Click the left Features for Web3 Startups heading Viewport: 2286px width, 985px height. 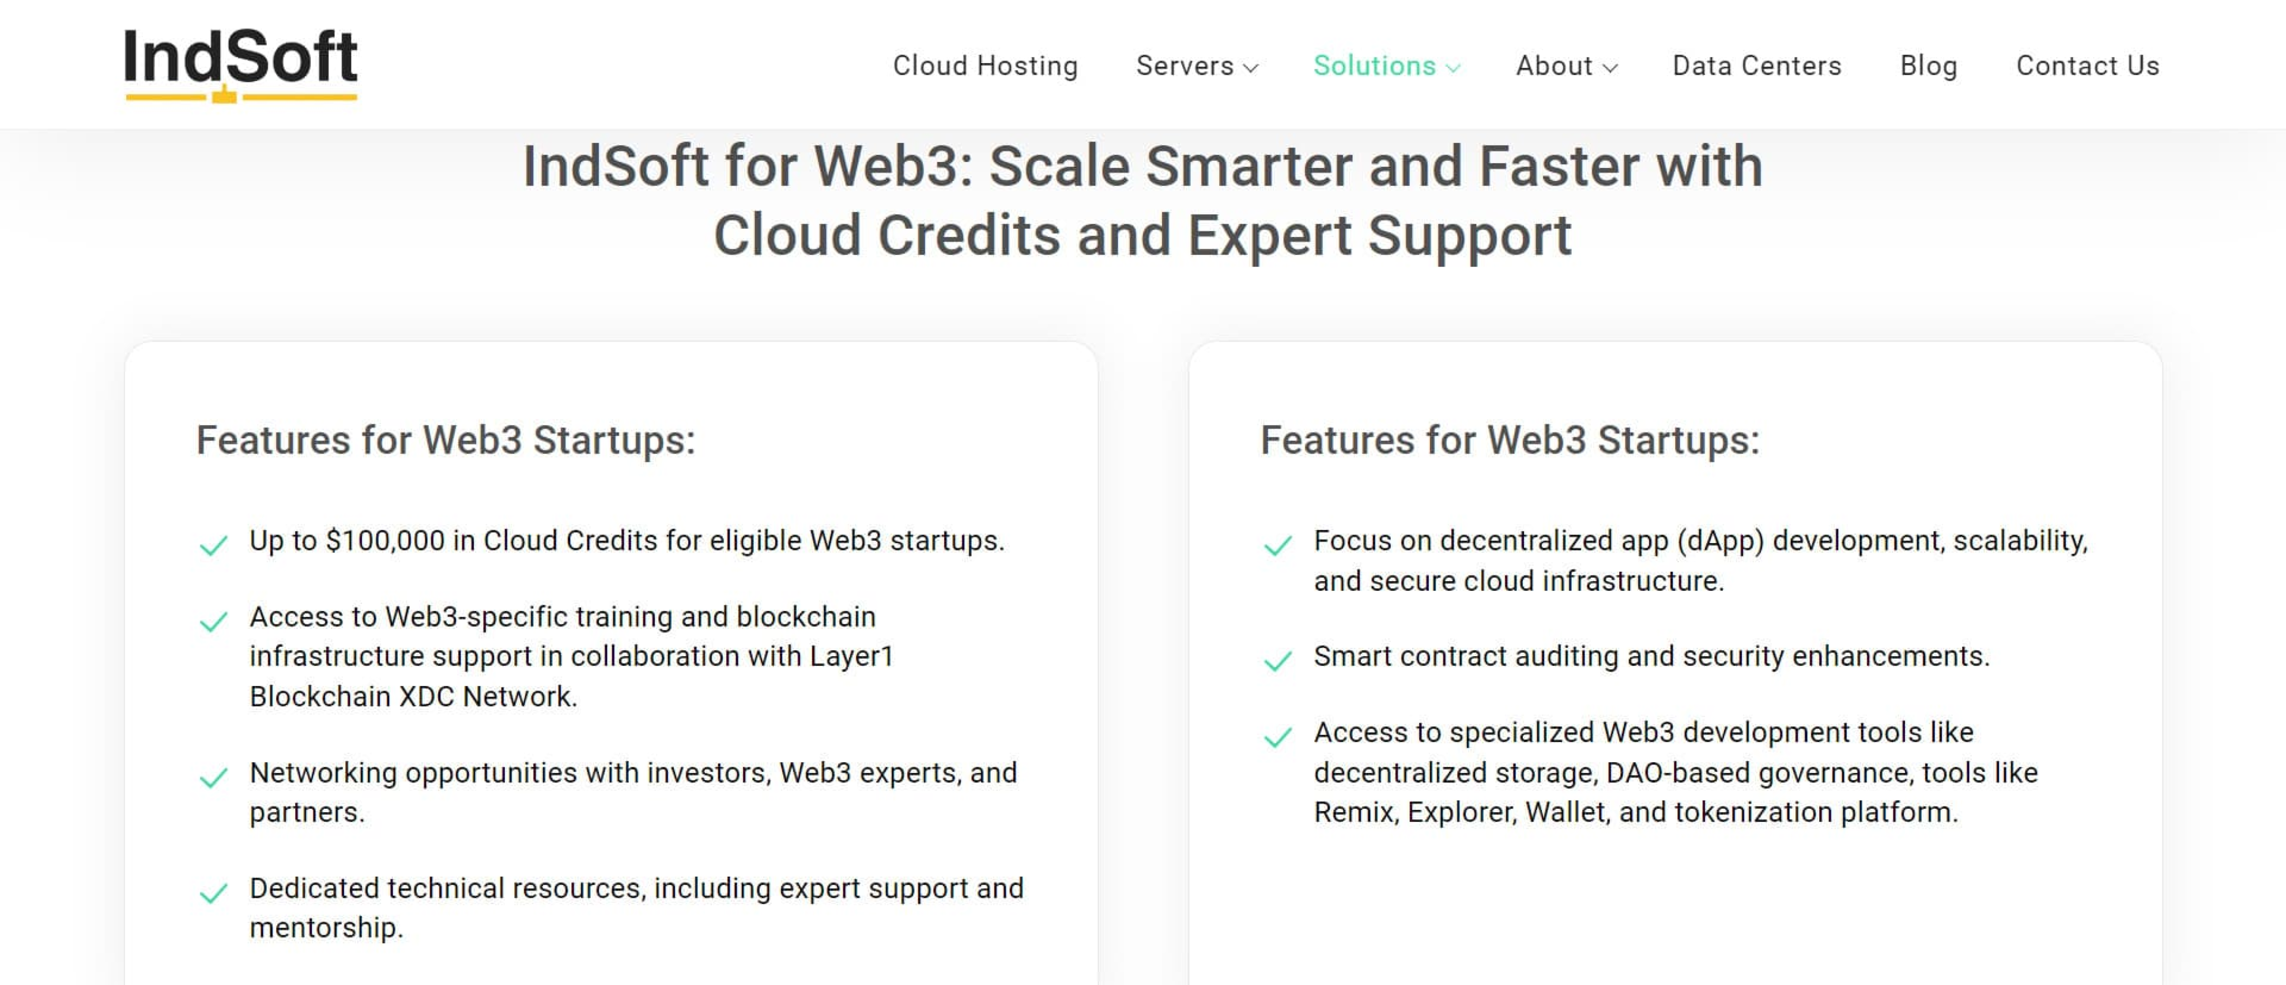(445, 440)
